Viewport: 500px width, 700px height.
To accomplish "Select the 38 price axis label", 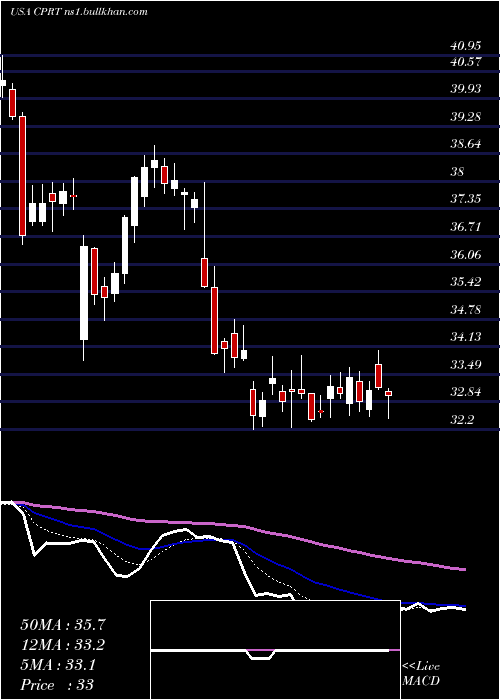I will tap(458, 172).
